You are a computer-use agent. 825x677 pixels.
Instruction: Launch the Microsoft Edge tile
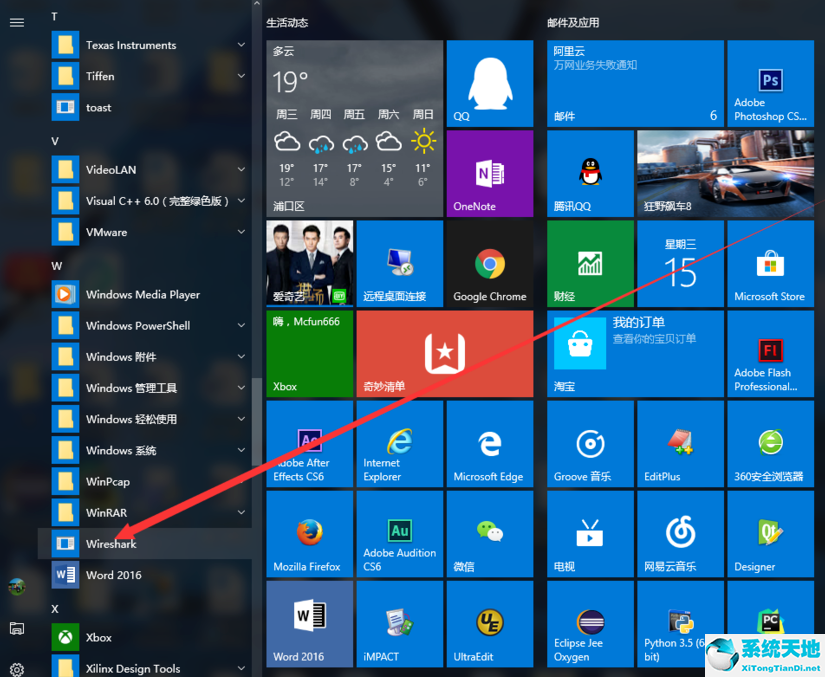pyautogui.click(x=489, y=444)
